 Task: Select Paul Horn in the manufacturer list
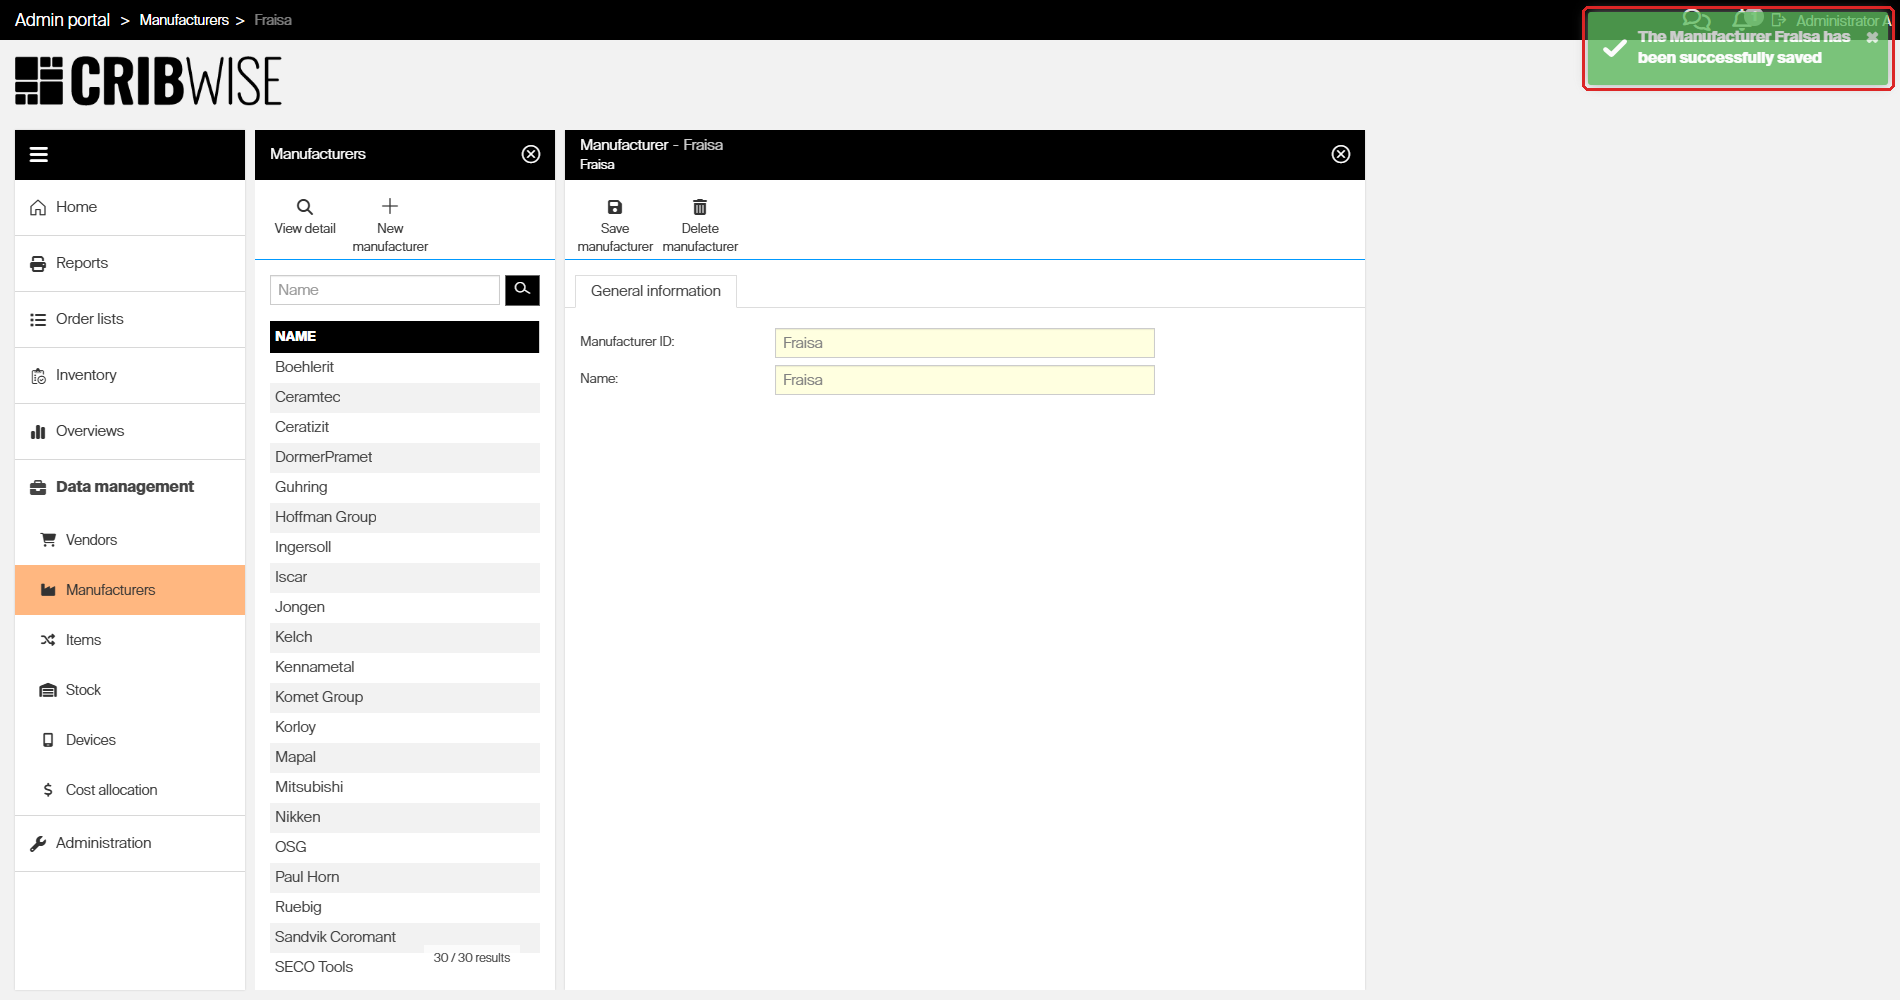(404, 878)
